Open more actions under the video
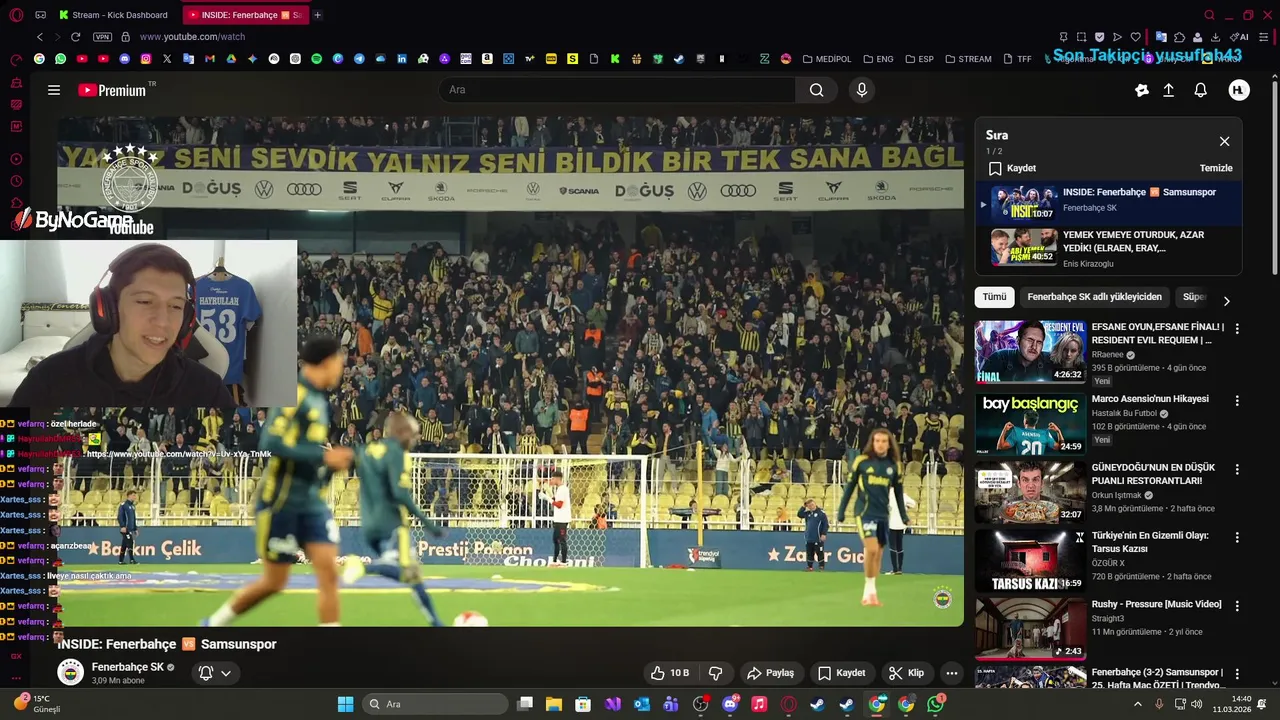 (952, 673)
